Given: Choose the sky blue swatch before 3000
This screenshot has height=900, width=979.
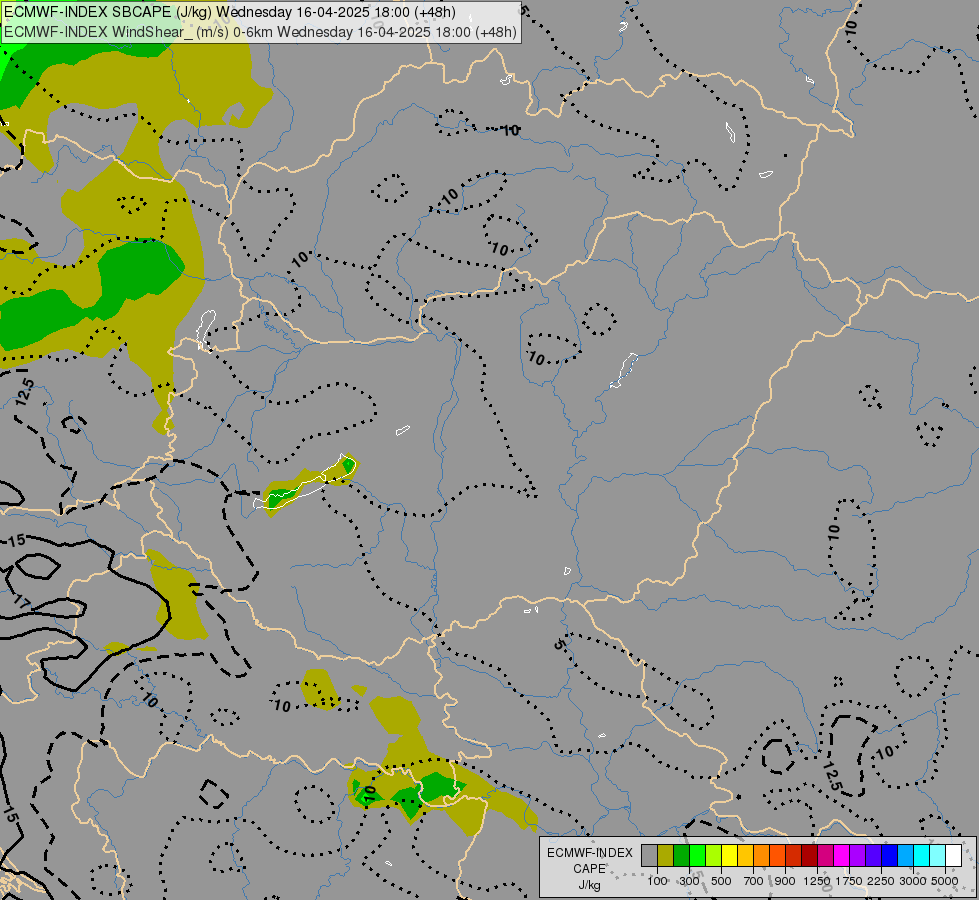Looking at the screenshot, I should pyautogui.click(x=905, y=855).
